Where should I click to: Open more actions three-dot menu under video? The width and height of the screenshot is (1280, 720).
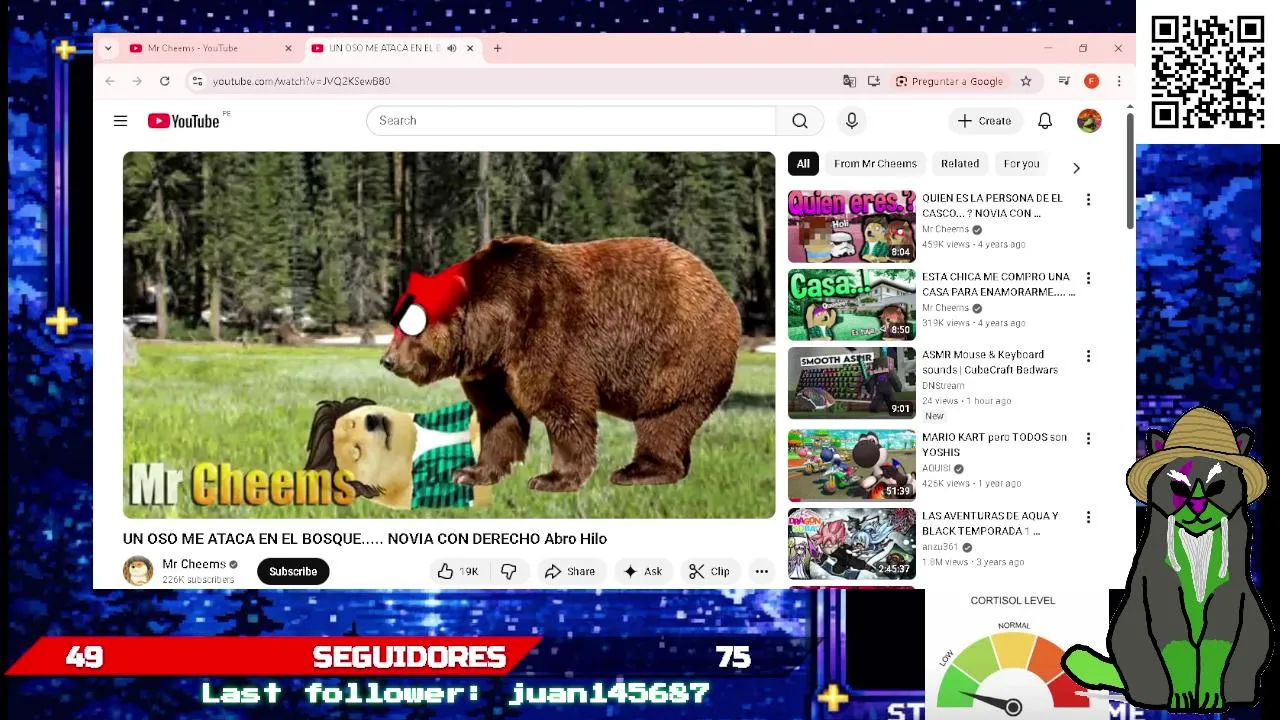(x=762, y=571)
